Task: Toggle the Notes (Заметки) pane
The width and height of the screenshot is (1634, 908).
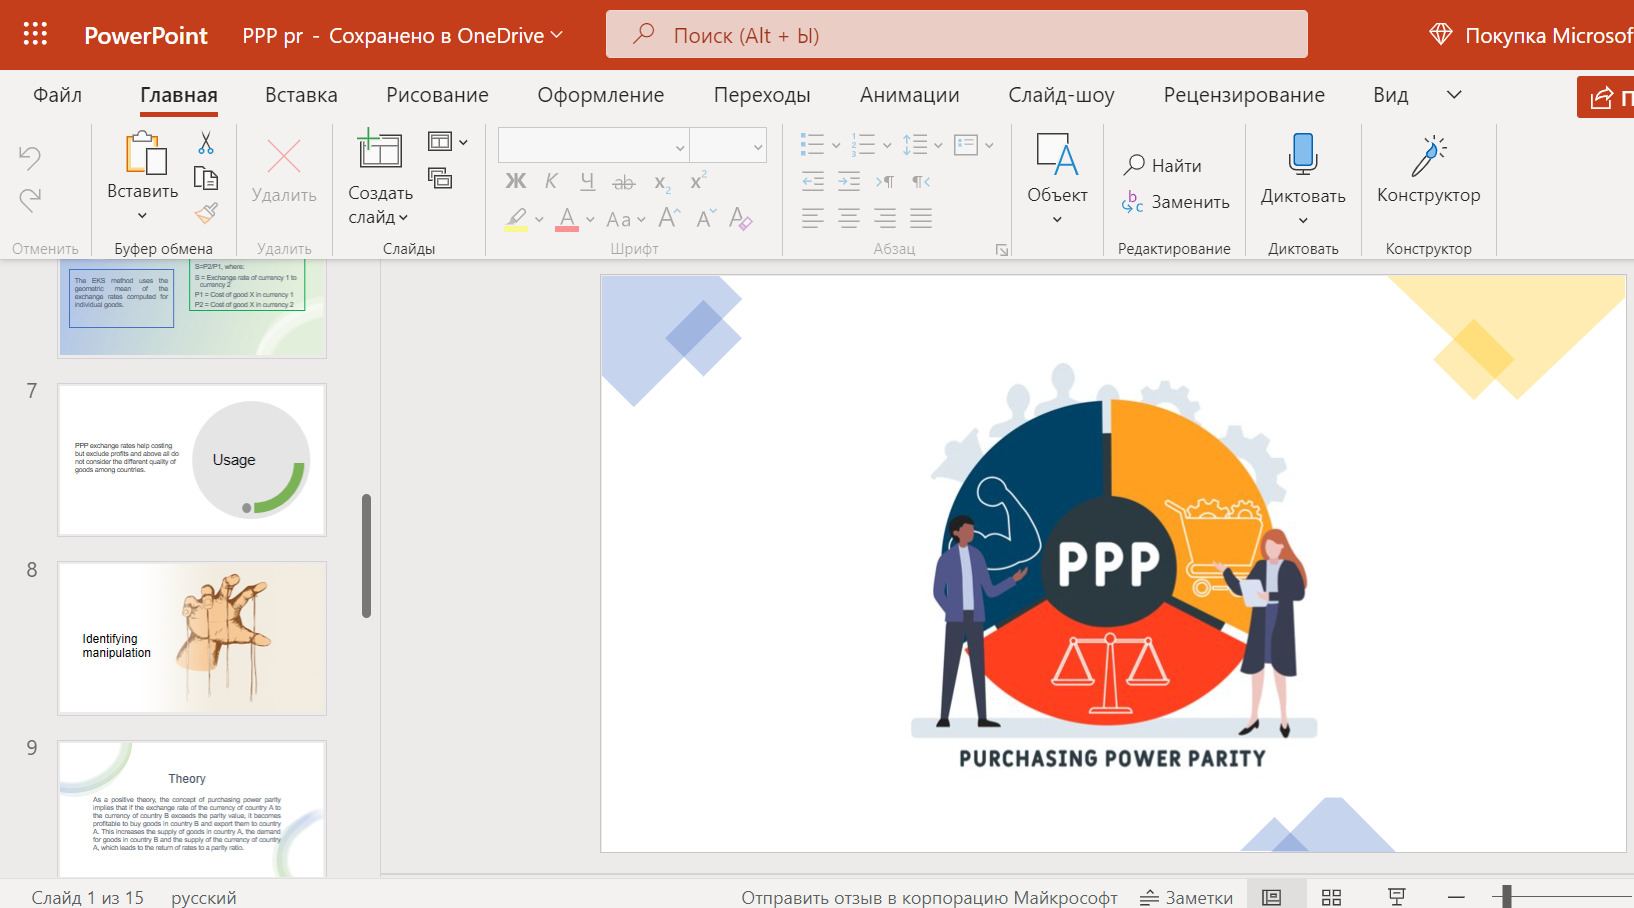Action: click(x=1186, y=897)
